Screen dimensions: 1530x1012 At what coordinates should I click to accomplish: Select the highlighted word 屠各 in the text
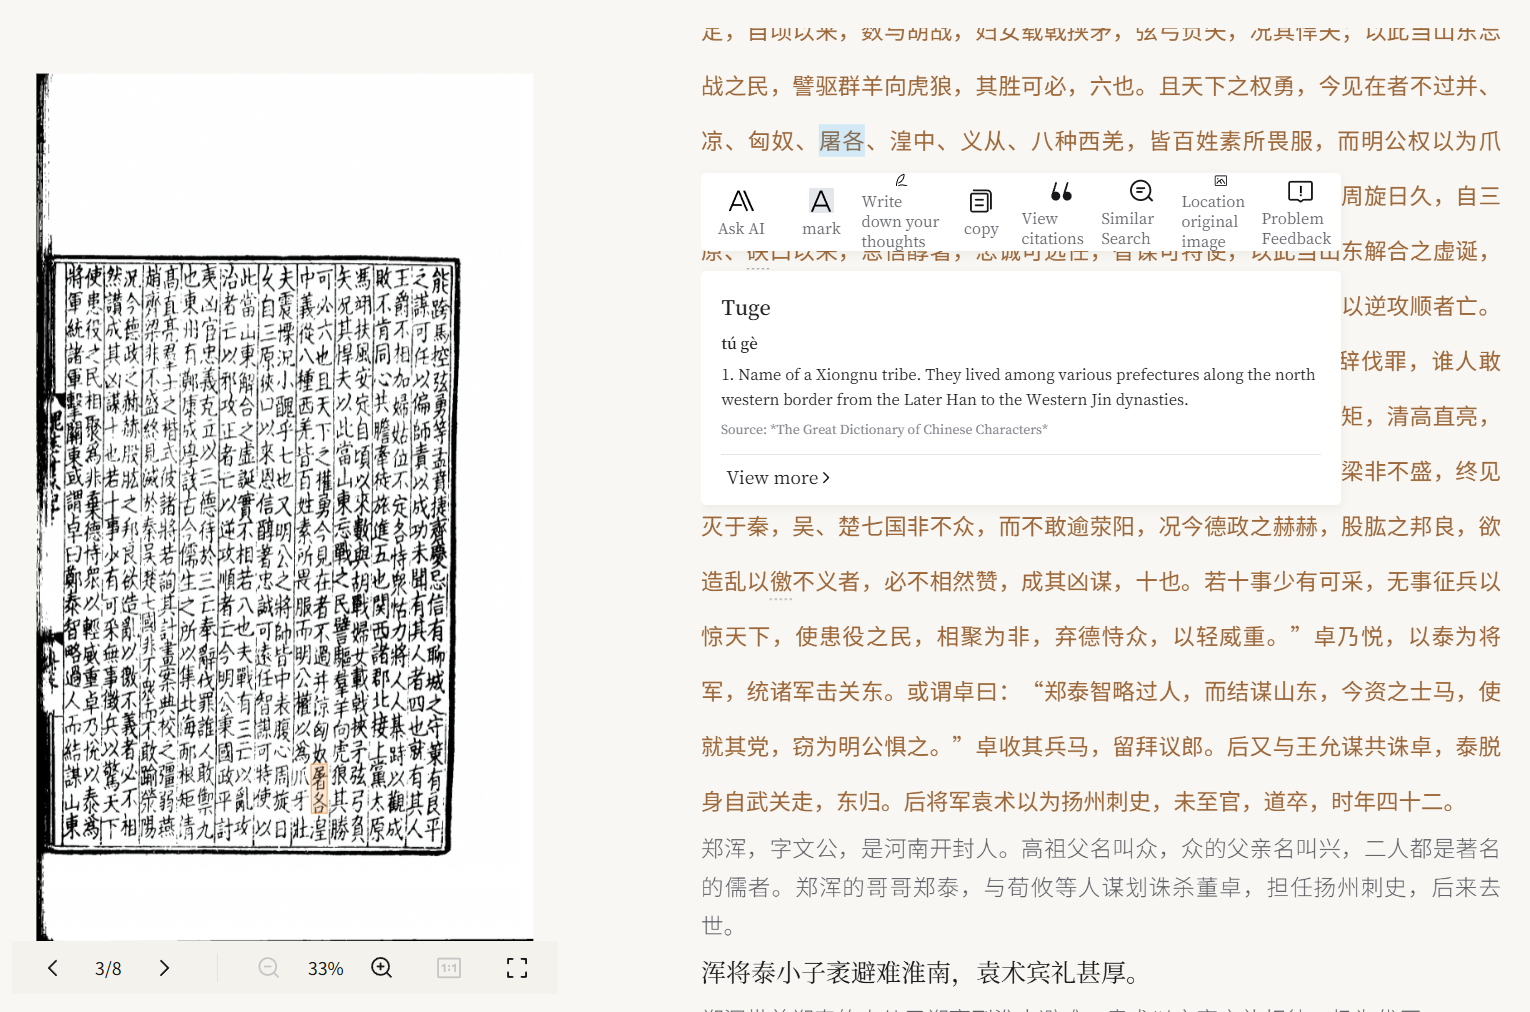click(x=841, y=141)
